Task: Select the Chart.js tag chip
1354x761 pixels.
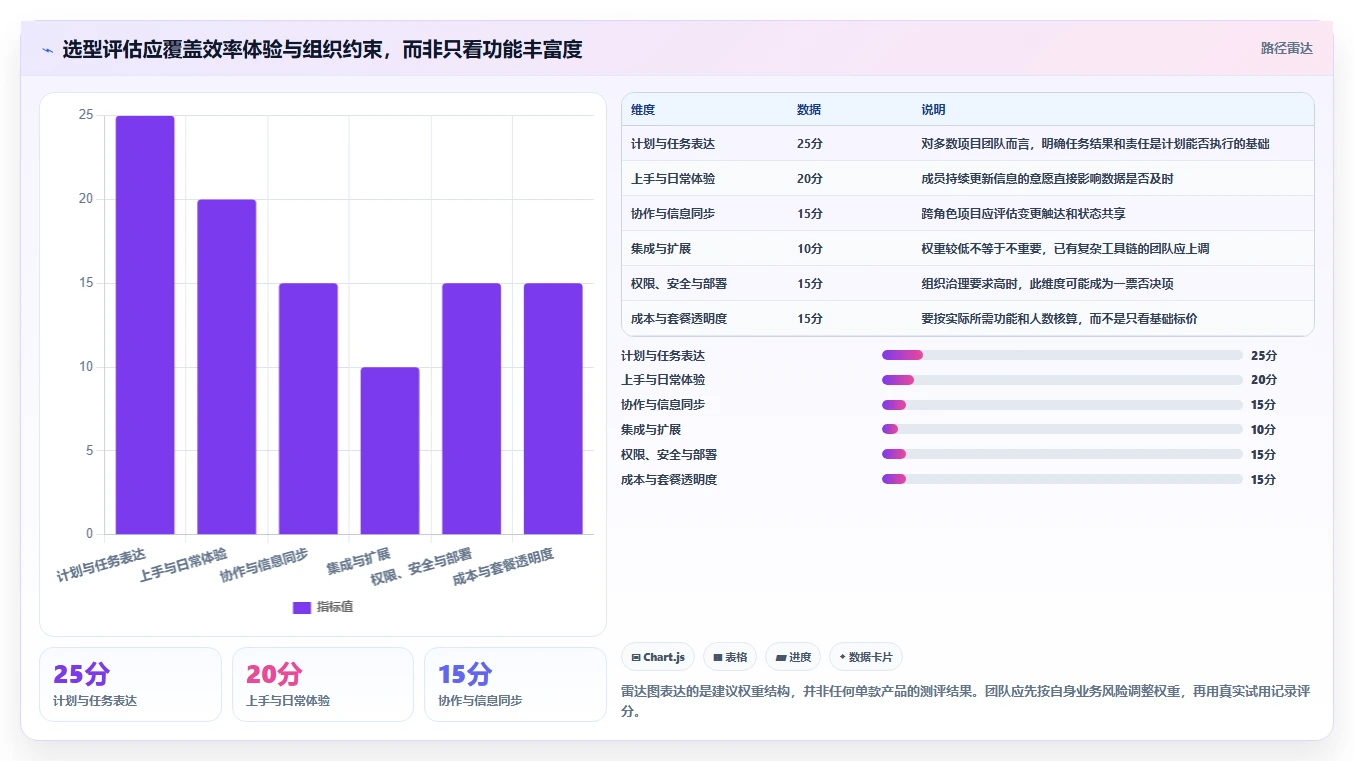Action: tap(658, 657)
